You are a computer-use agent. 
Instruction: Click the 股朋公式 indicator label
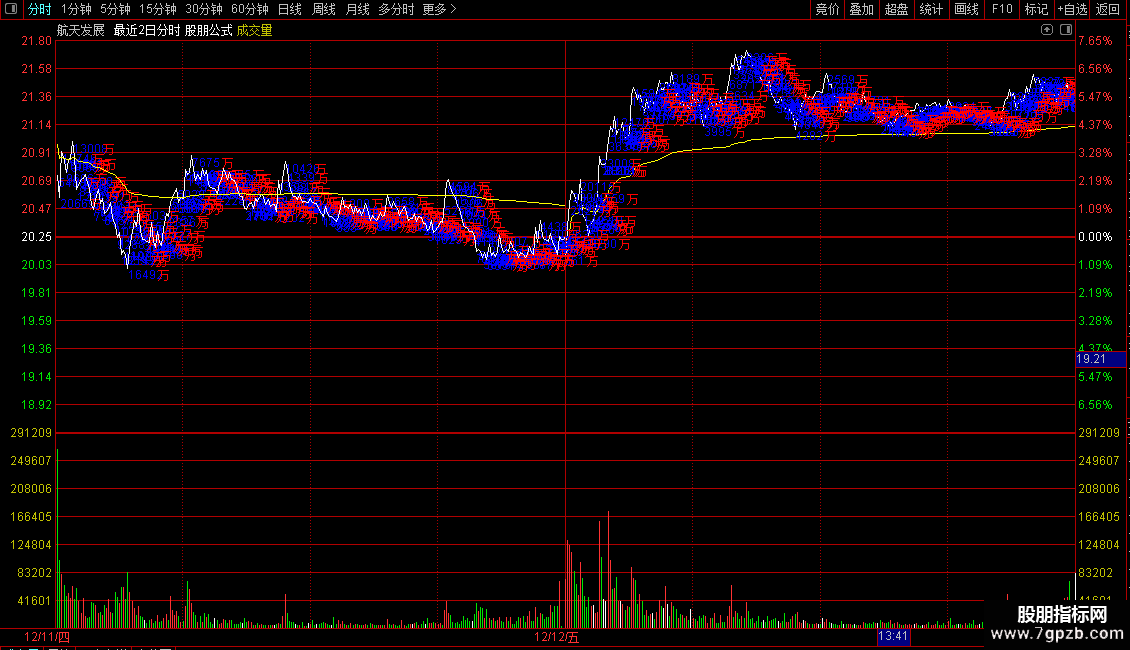pos(208,30)
